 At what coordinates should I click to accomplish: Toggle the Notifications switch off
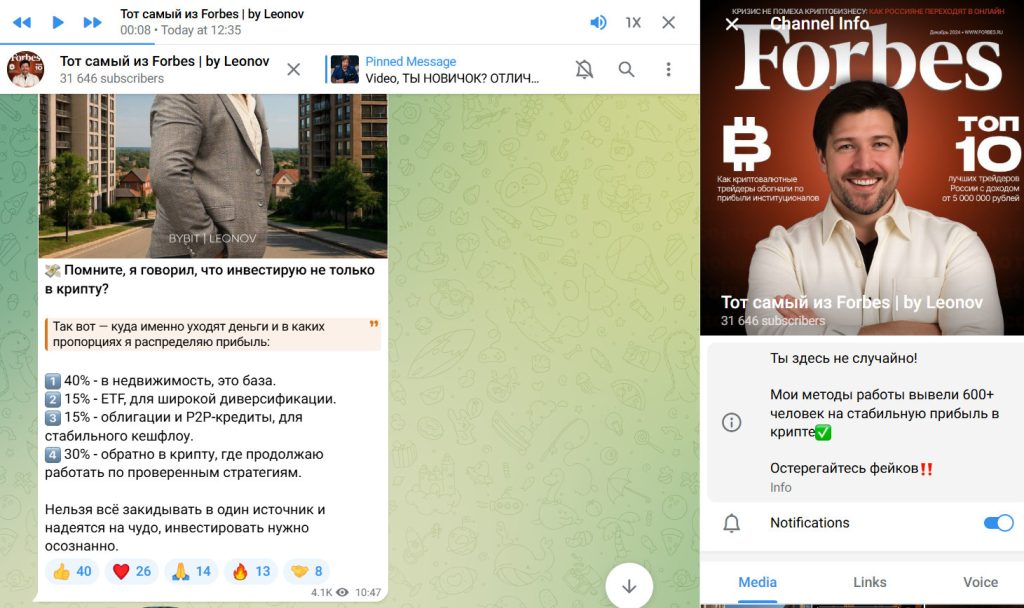(x=998, y=523)
